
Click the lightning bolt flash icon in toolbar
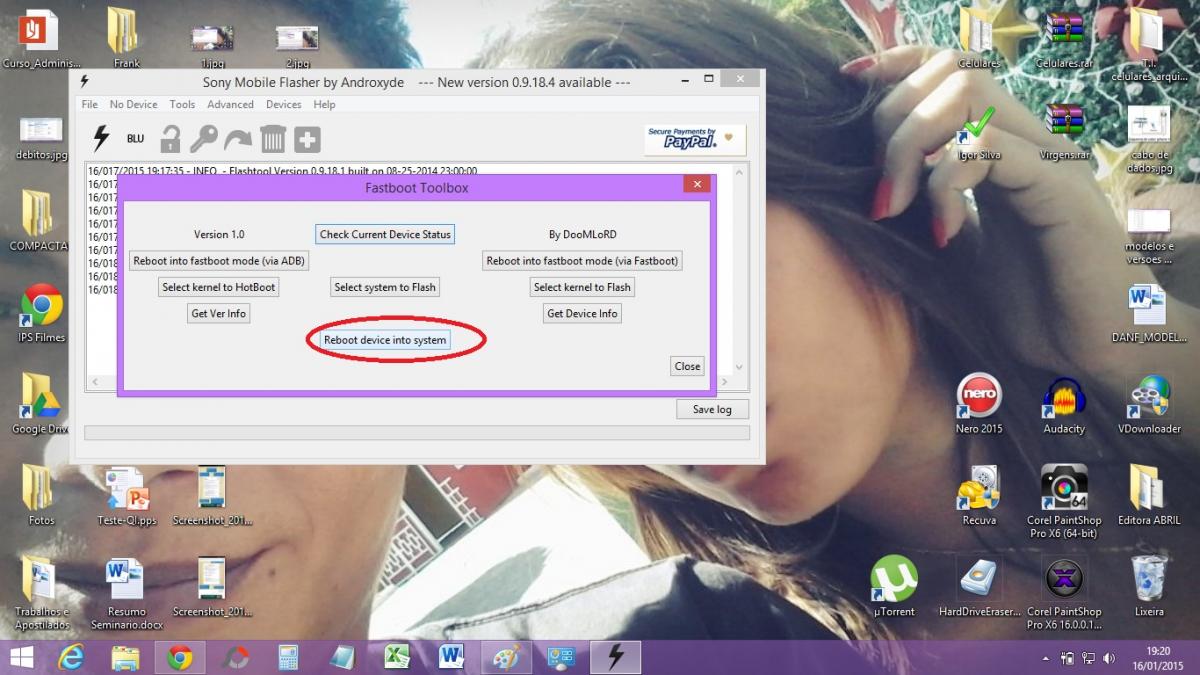[101, 138]
